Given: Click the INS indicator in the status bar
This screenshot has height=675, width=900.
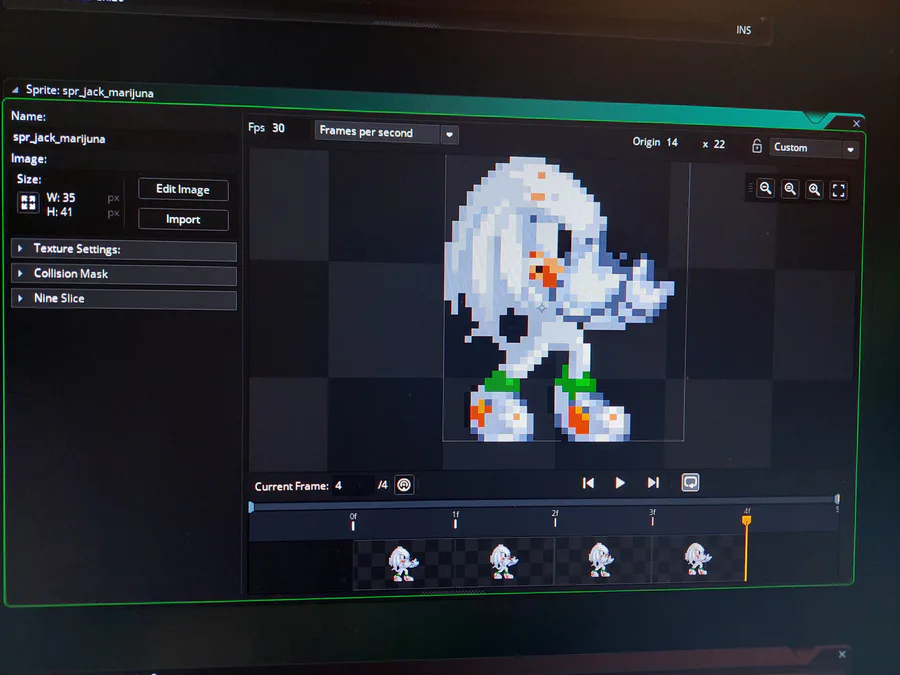Looking at the screenshot, I should 743,30.
